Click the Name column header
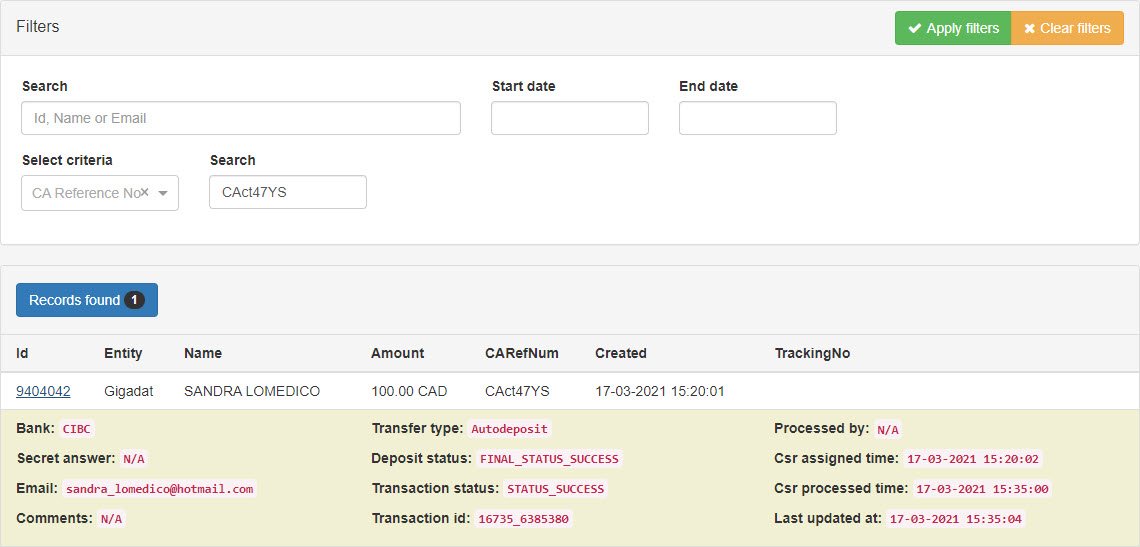 point(203,354)
